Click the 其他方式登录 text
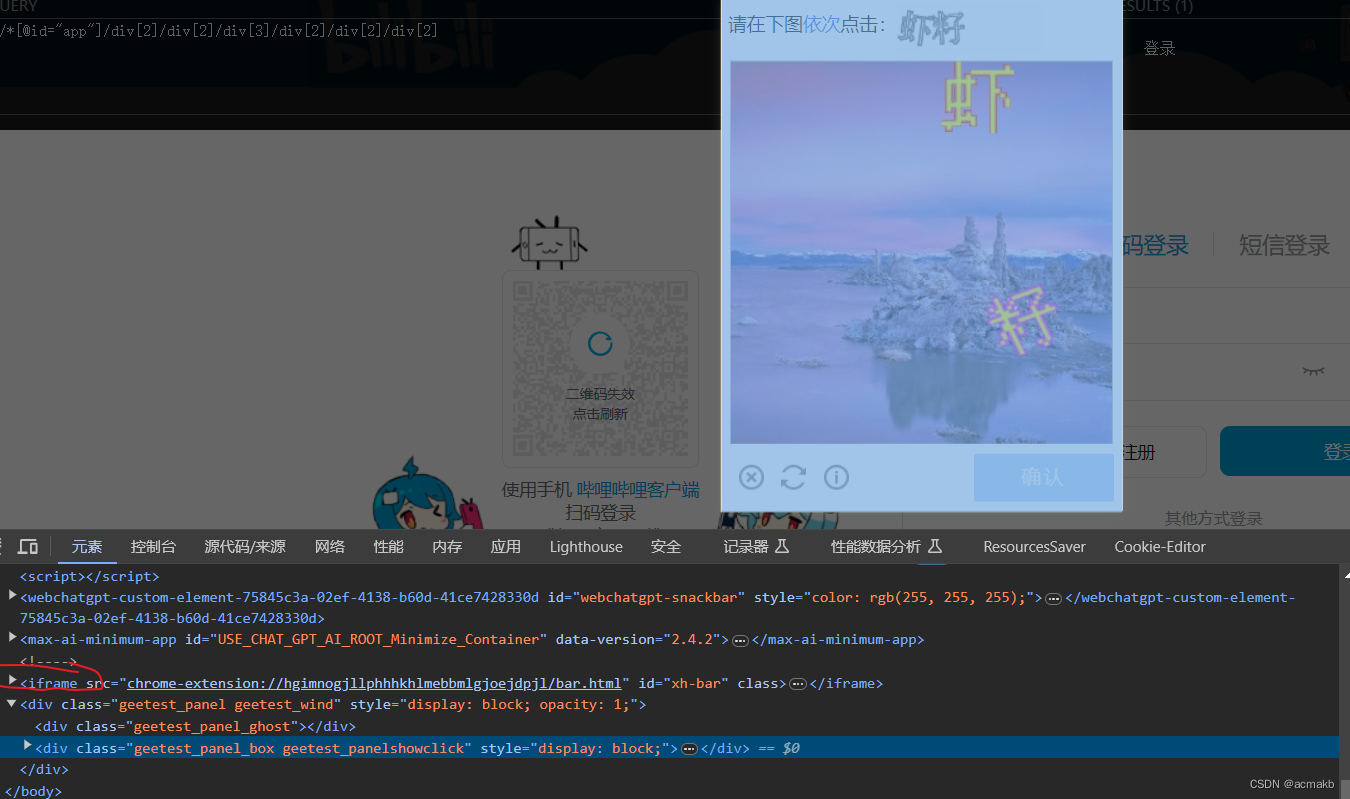The image size is (1350, 799). point(1213,519)
